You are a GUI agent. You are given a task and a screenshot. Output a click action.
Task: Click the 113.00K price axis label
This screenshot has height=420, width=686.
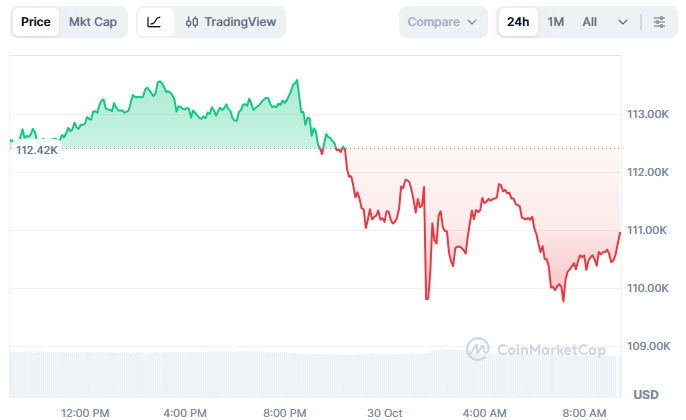(646, 114)
